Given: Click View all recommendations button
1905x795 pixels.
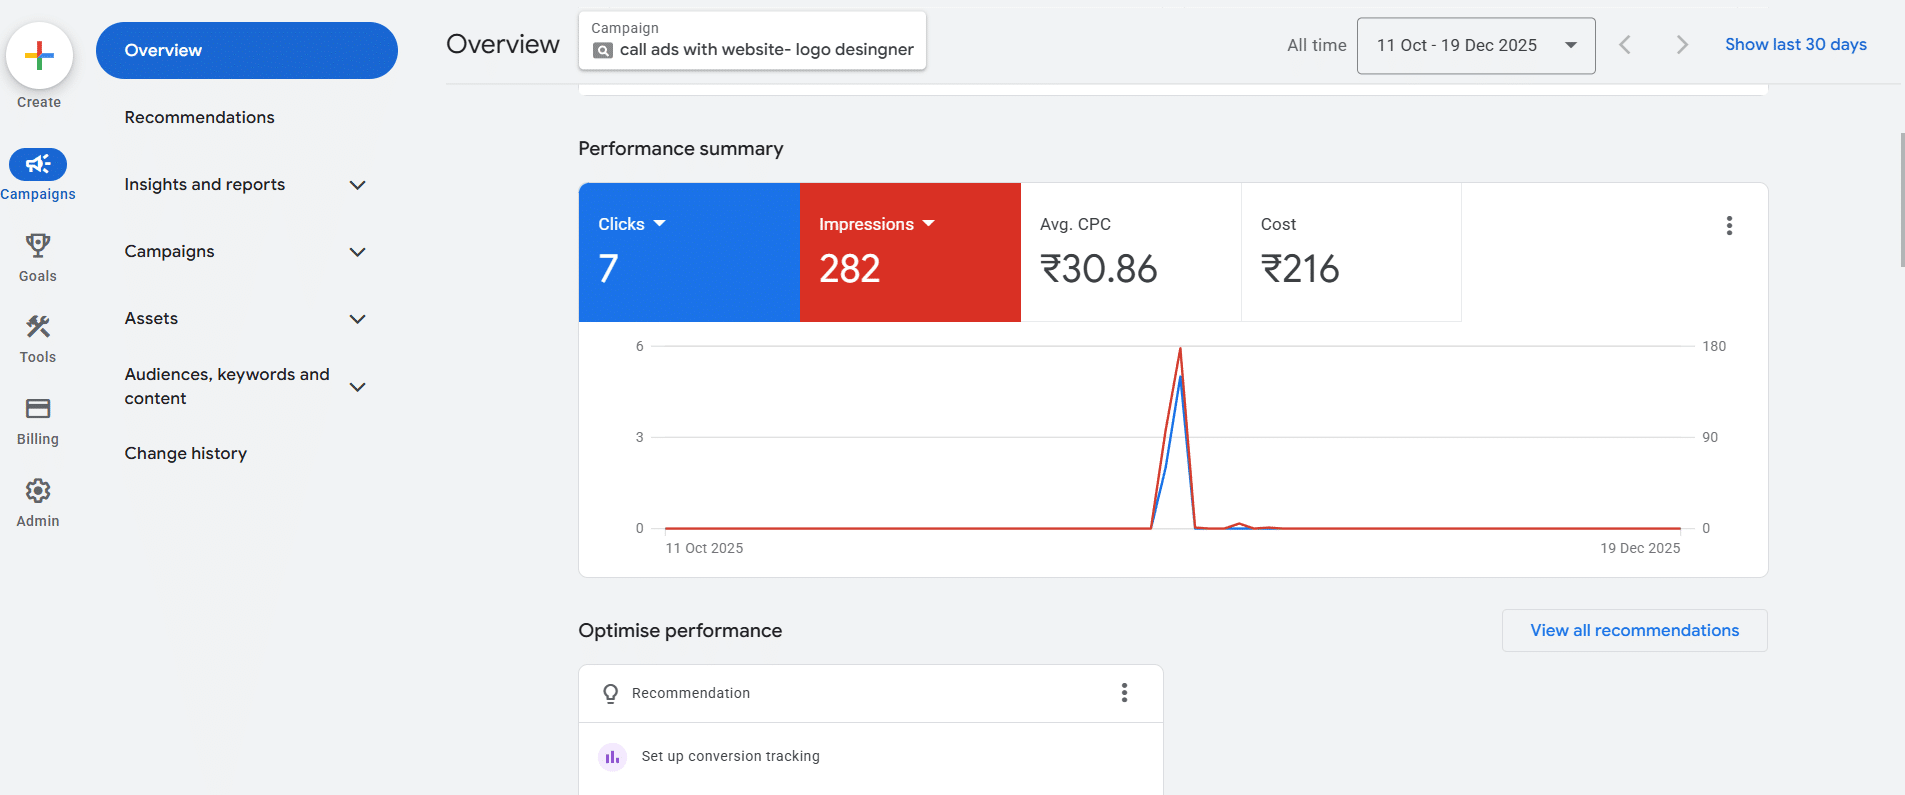Looking at the screenshot, I should pyautogui.click(x=1634, y=631).
